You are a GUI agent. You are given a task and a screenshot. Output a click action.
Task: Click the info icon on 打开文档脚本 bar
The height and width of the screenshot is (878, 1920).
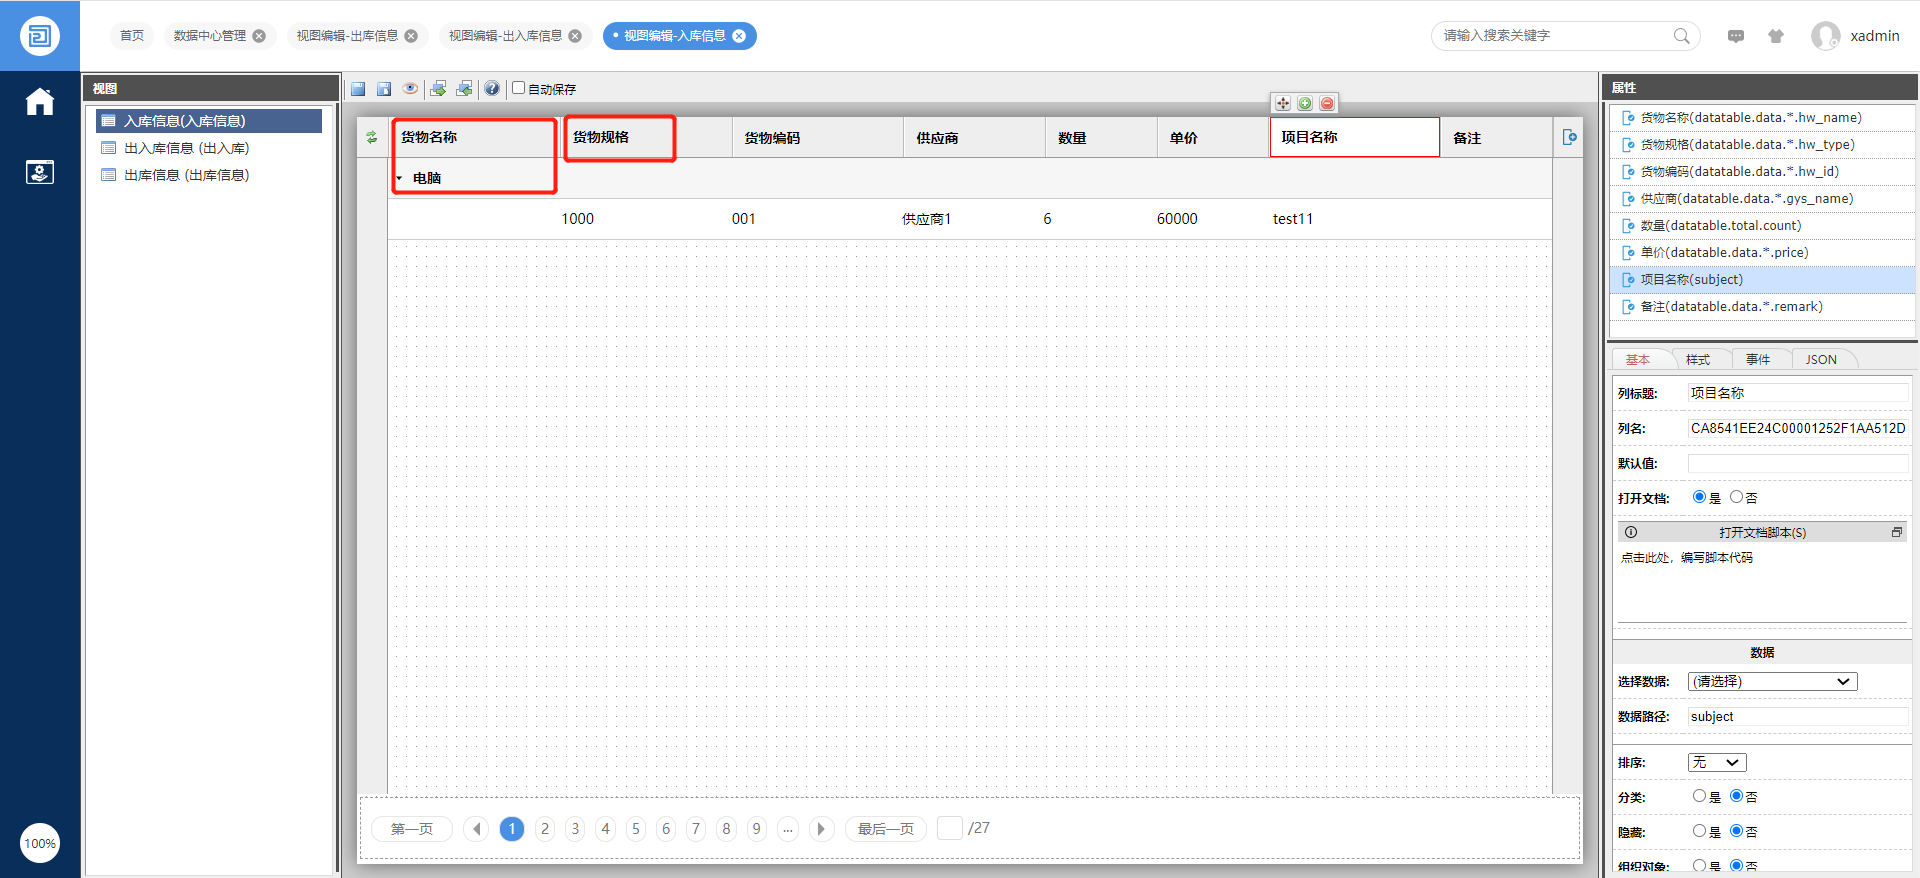1631,532
